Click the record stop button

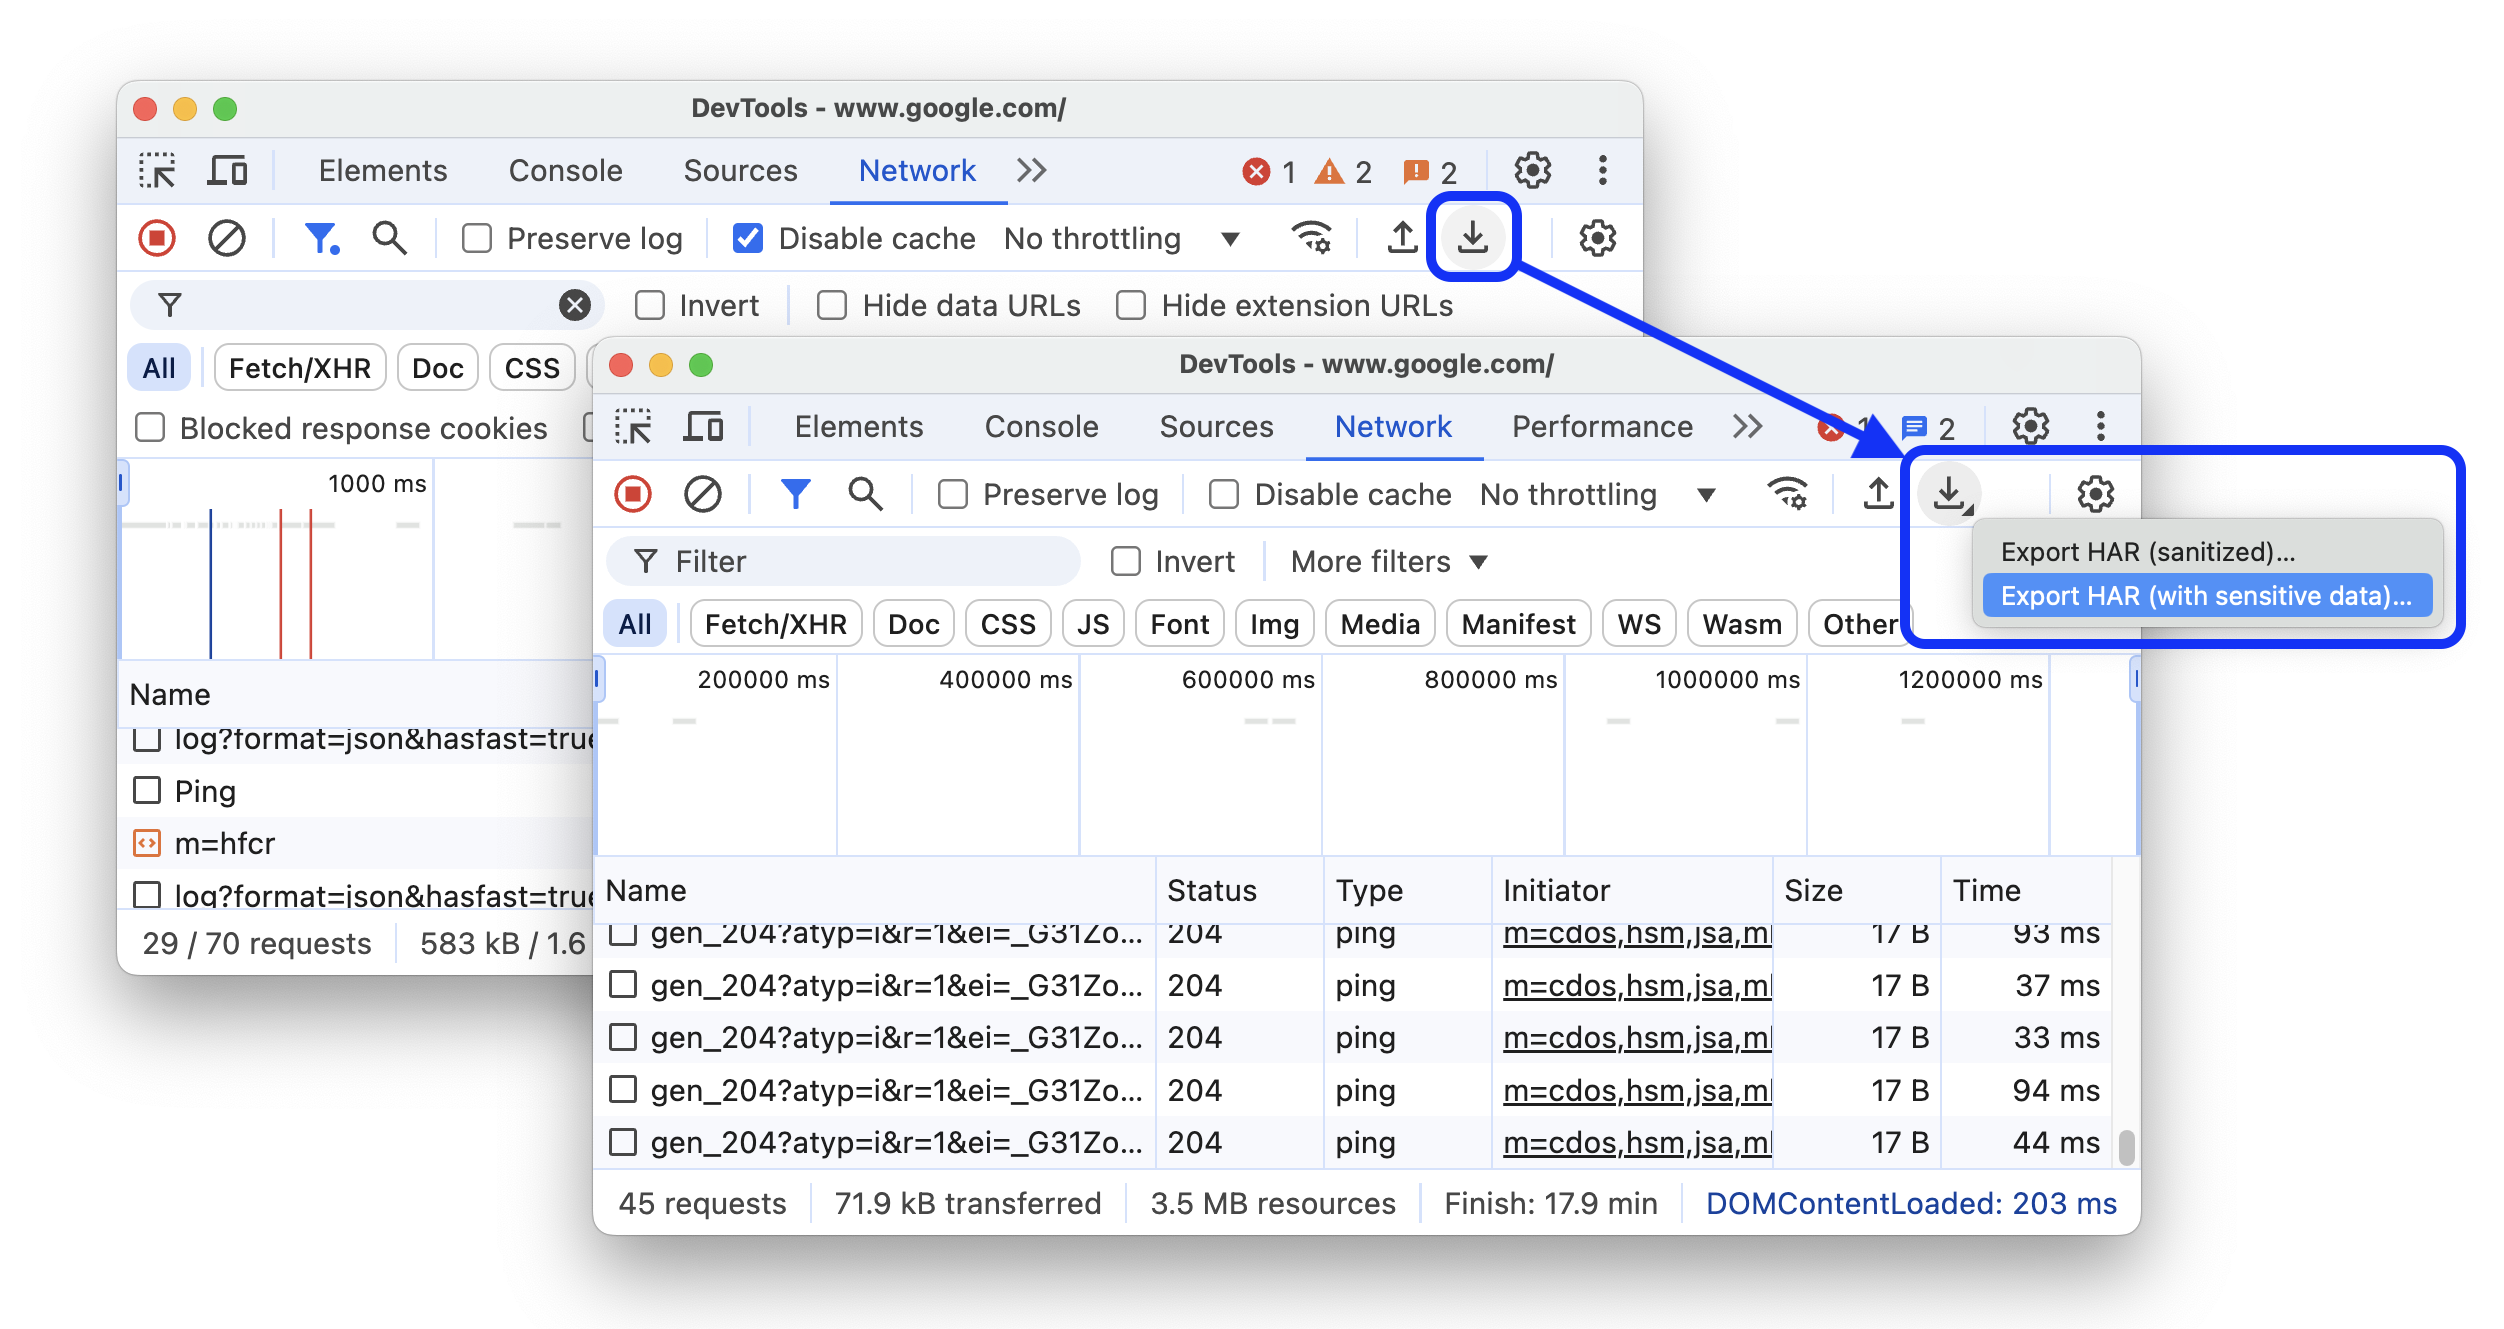point(633,494)
